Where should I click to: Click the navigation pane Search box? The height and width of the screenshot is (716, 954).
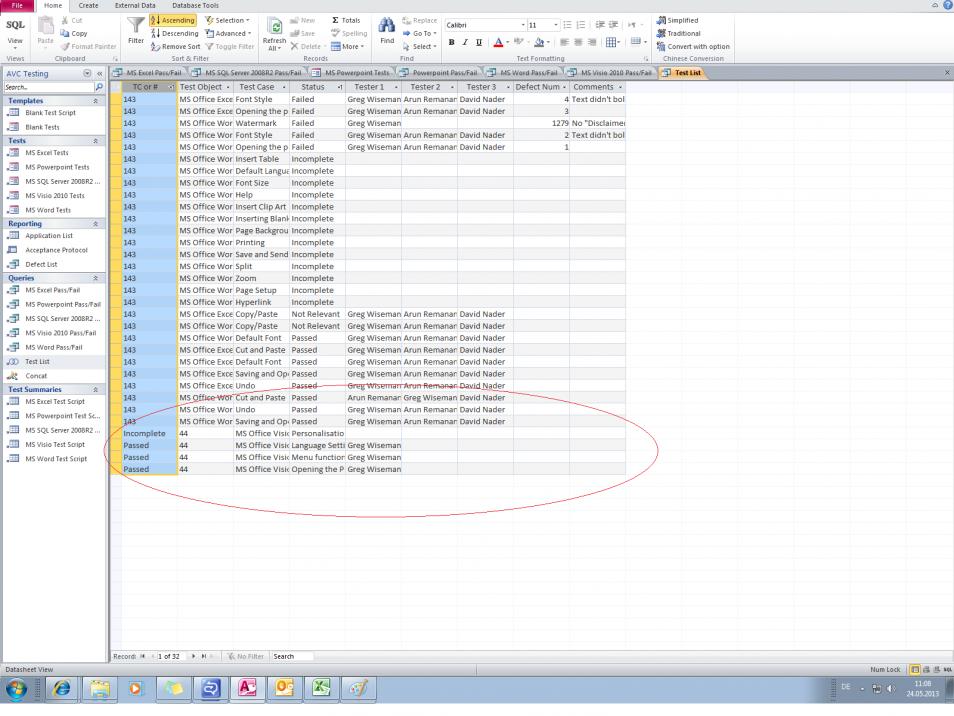49,88
